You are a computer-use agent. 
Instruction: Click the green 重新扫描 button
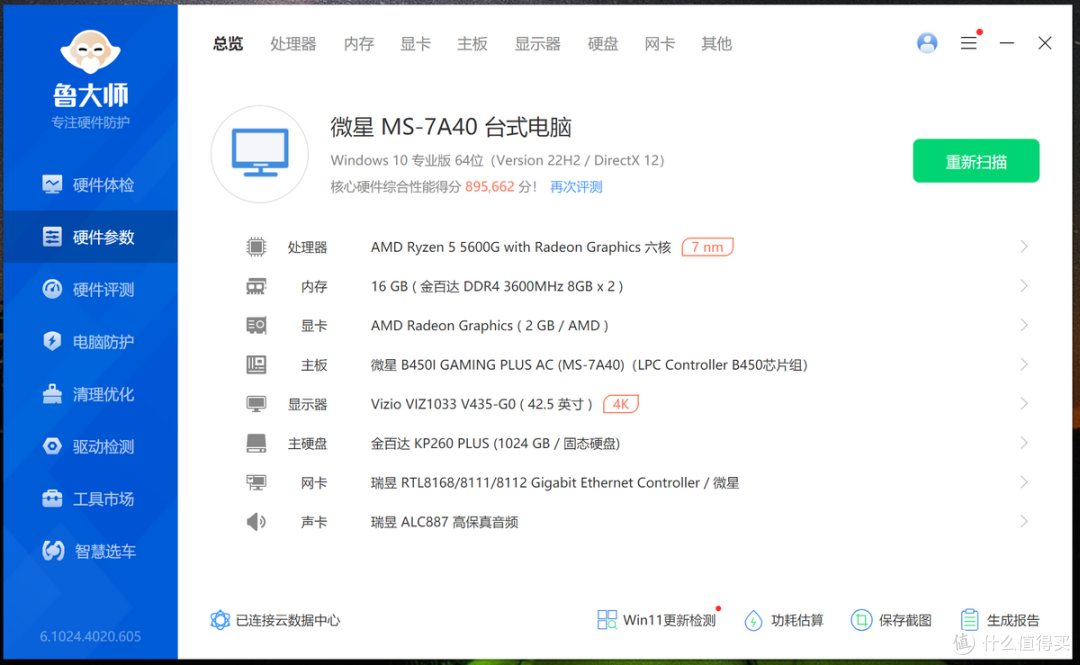(x=976, y=161)
